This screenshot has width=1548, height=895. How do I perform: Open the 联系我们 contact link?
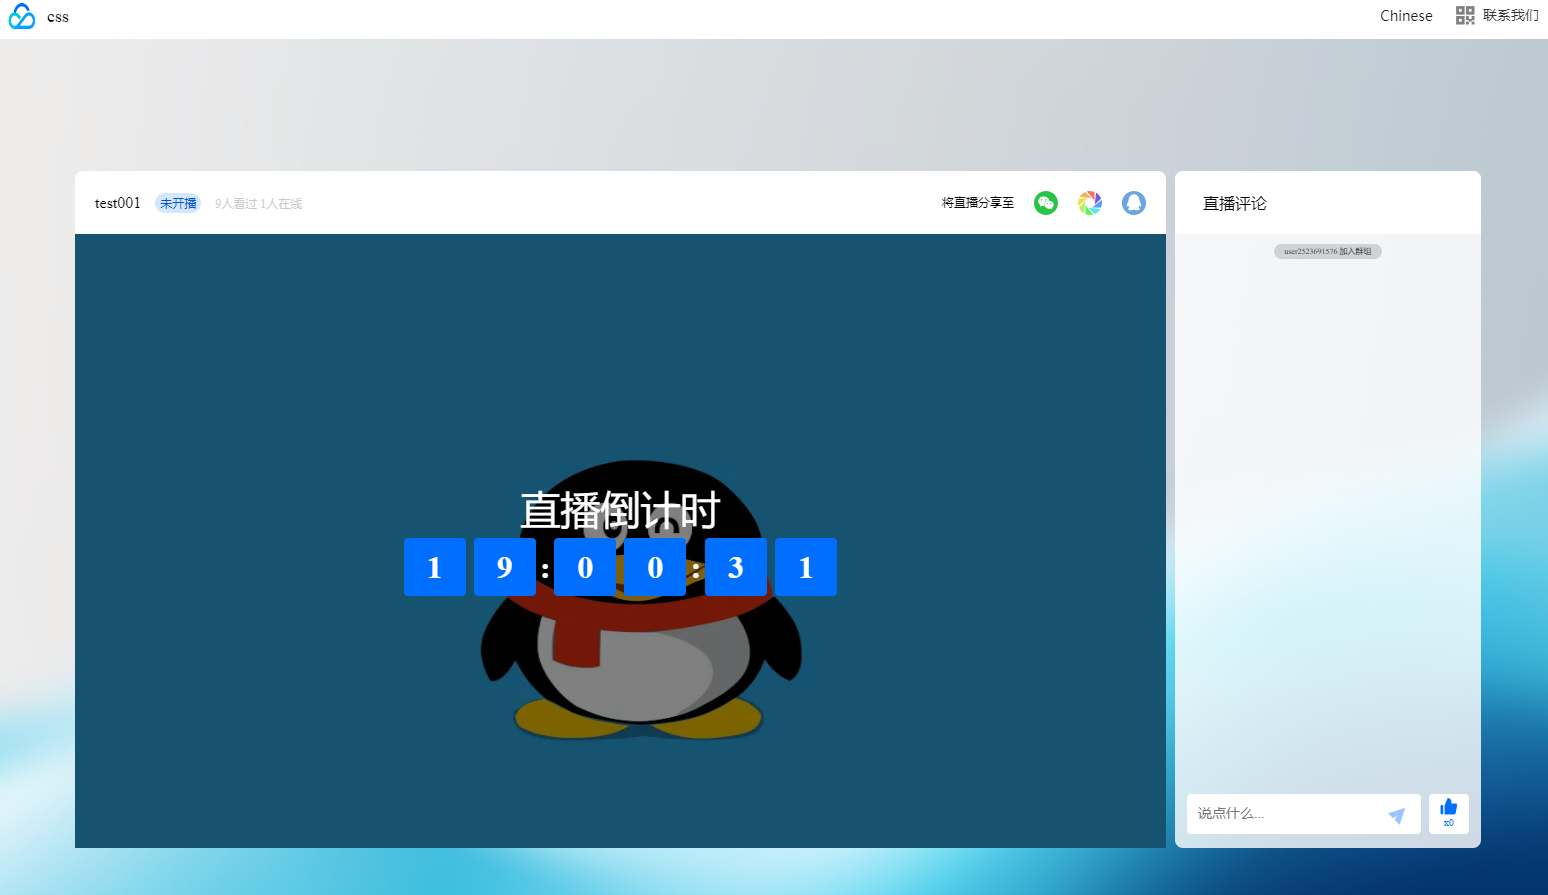1511,15
